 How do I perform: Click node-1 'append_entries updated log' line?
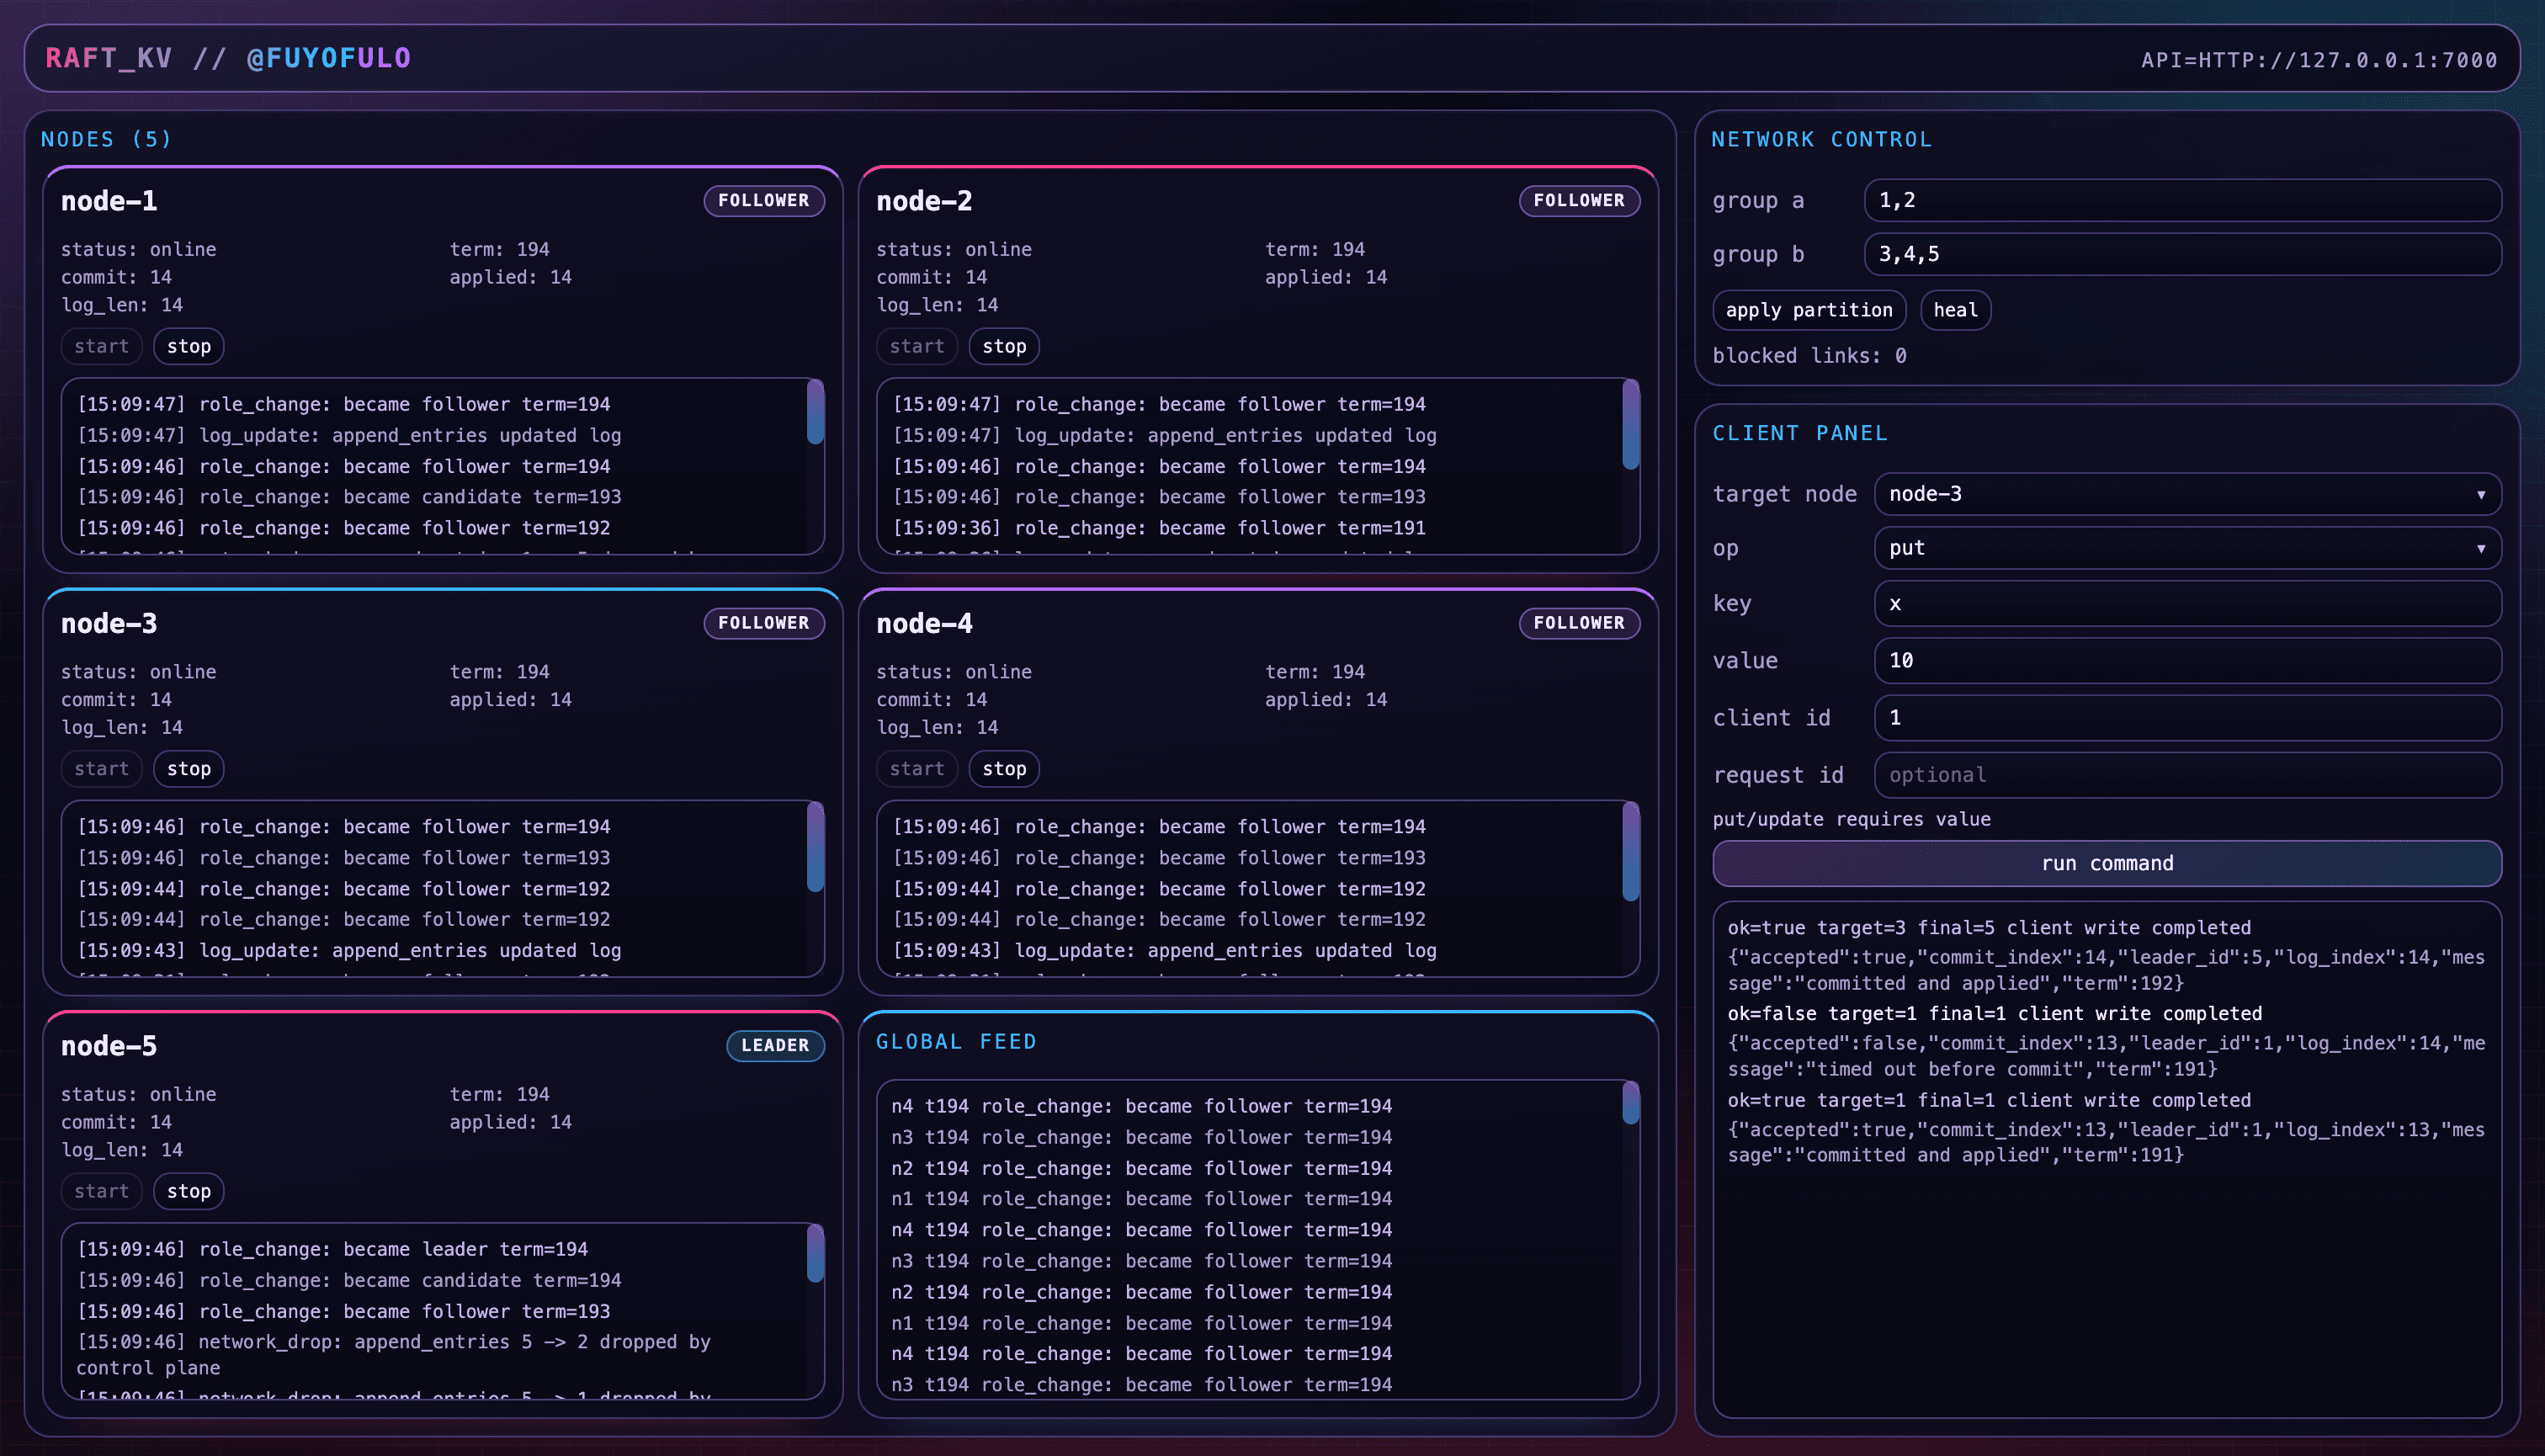(x=349, y=435)
